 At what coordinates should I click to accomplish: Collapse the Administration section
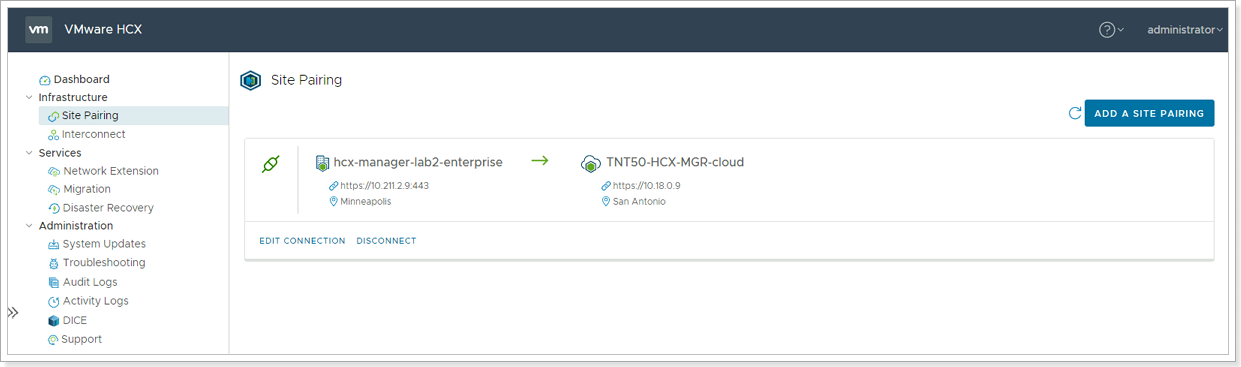point(29,226)
